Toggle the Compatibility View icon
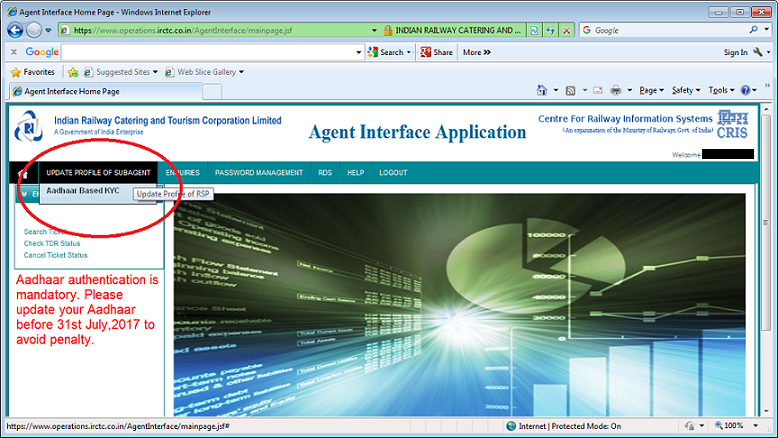778x438 pixels. click(x=534, y=30)
